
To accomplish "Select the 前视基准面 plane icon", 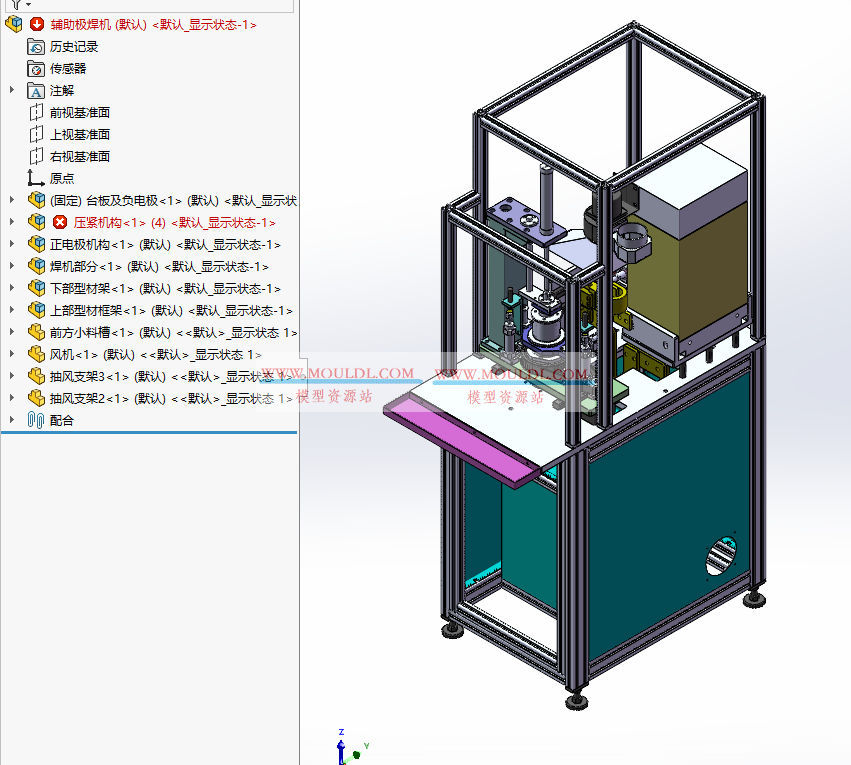I will [36, 112].
